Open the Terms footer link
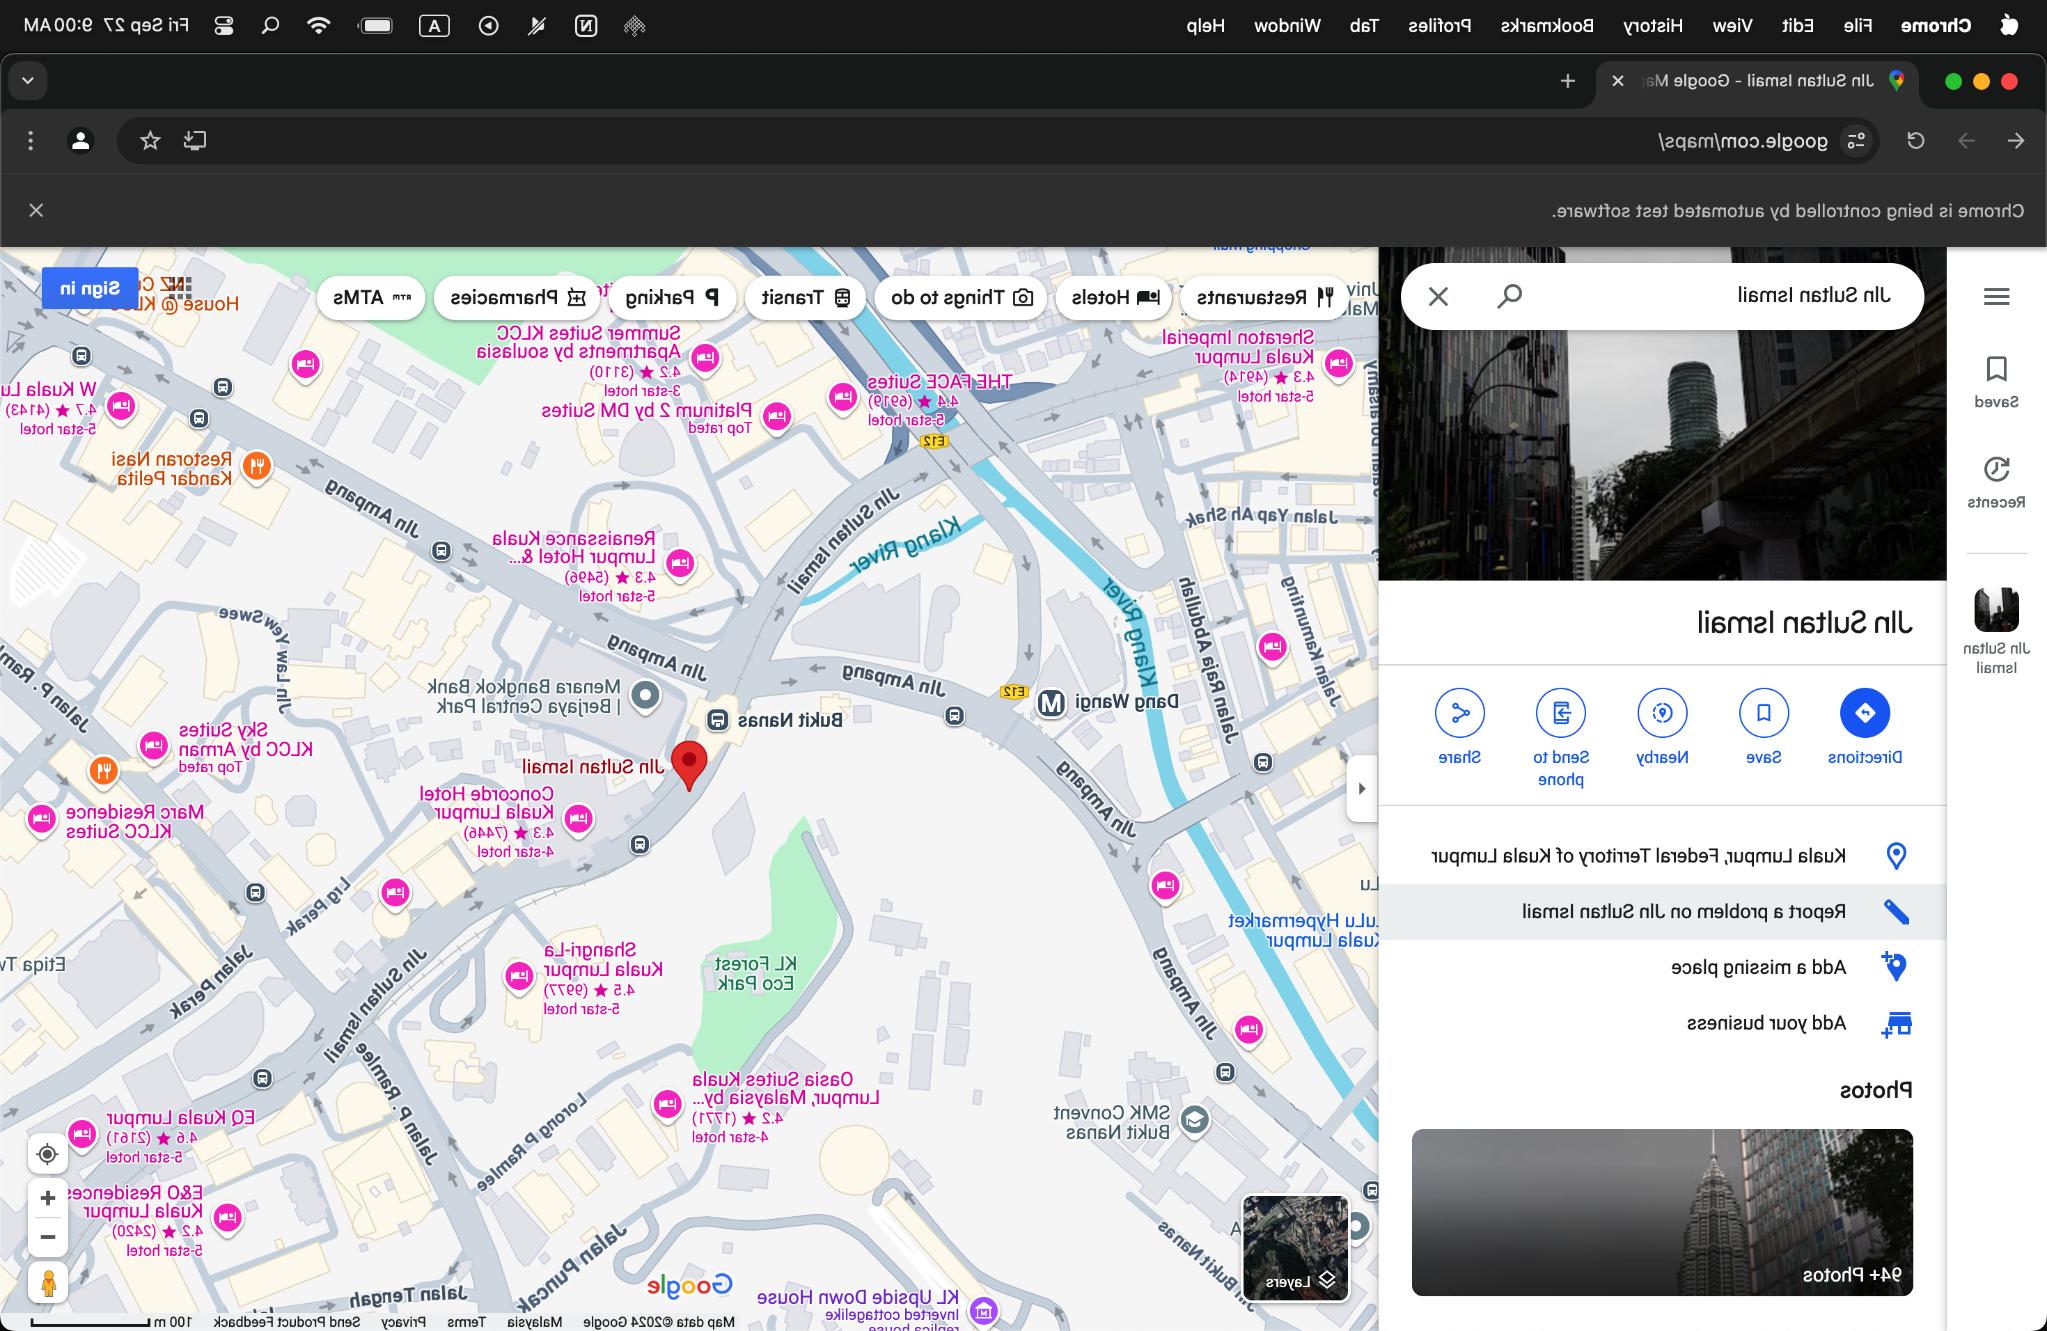The image size is (2047, 1331). [x=466, y=1322]
